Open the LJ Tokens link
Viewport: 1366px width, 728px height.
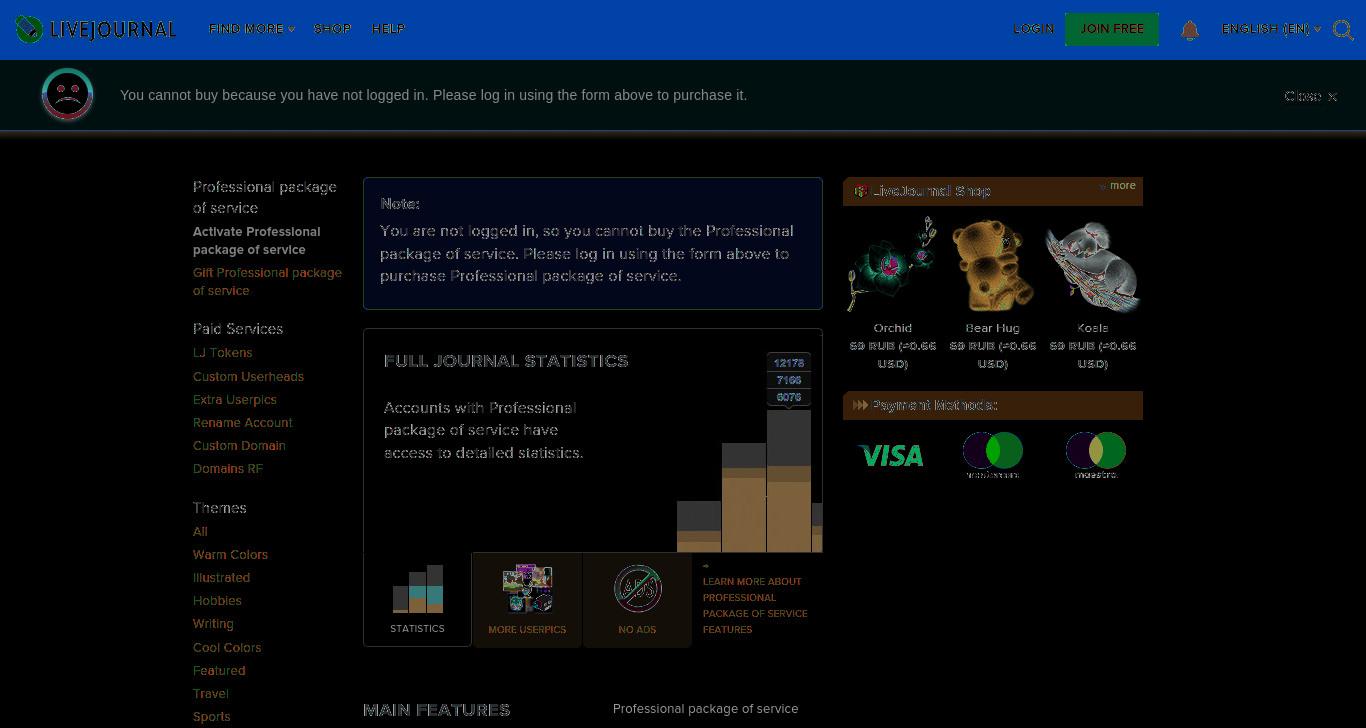pos(222,353)
